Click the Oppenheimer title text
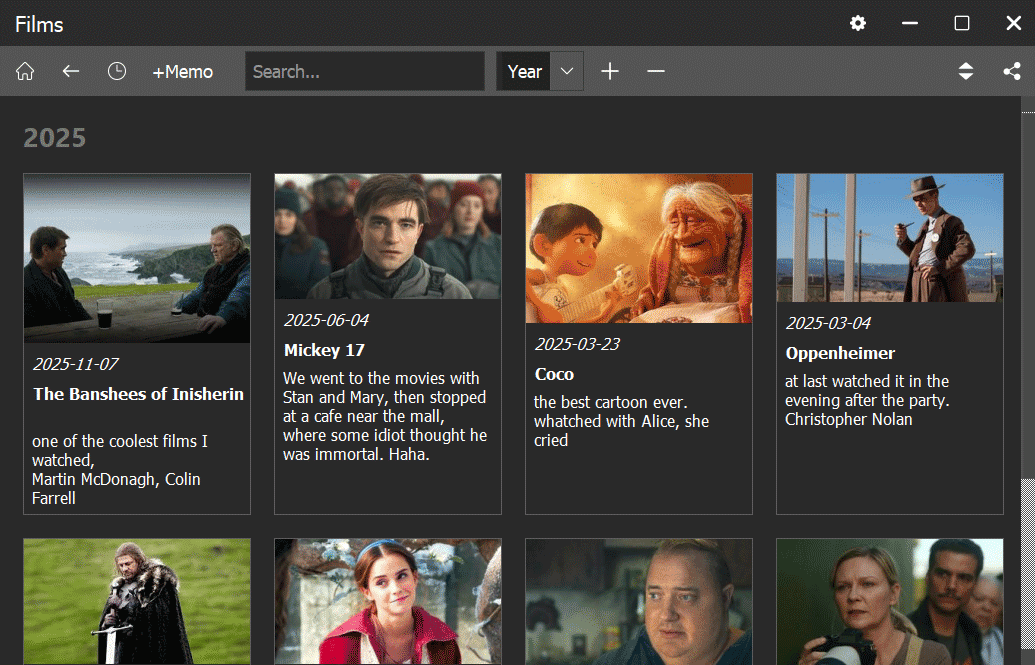The image size is (1035, 665). click(x=840, y=353)
